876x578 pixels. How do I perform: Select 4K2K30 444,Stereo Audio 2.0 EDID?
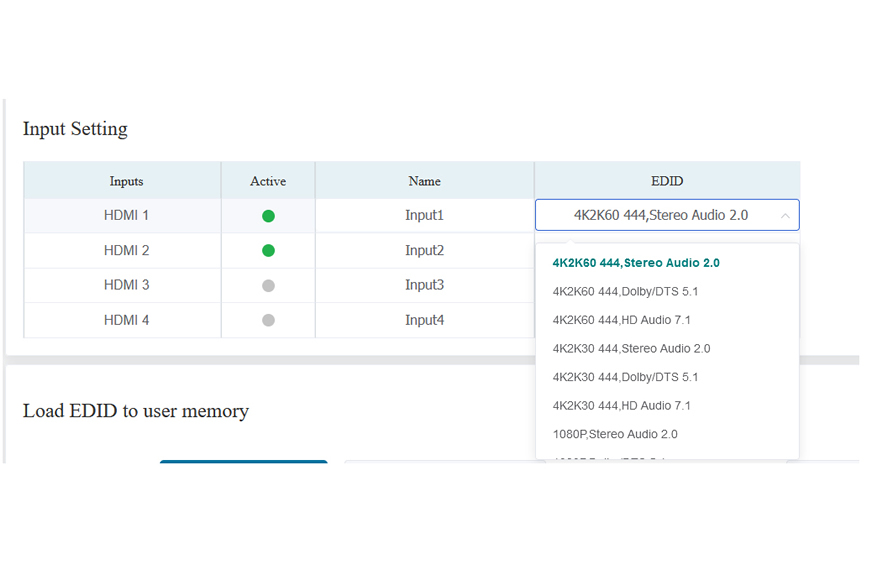[x=631, y=349]
